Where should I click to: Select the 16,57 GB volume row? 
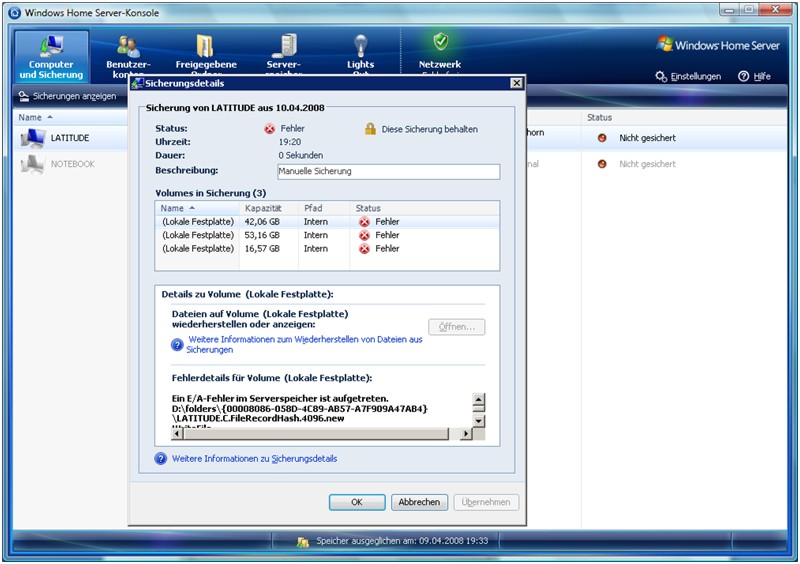327,249
